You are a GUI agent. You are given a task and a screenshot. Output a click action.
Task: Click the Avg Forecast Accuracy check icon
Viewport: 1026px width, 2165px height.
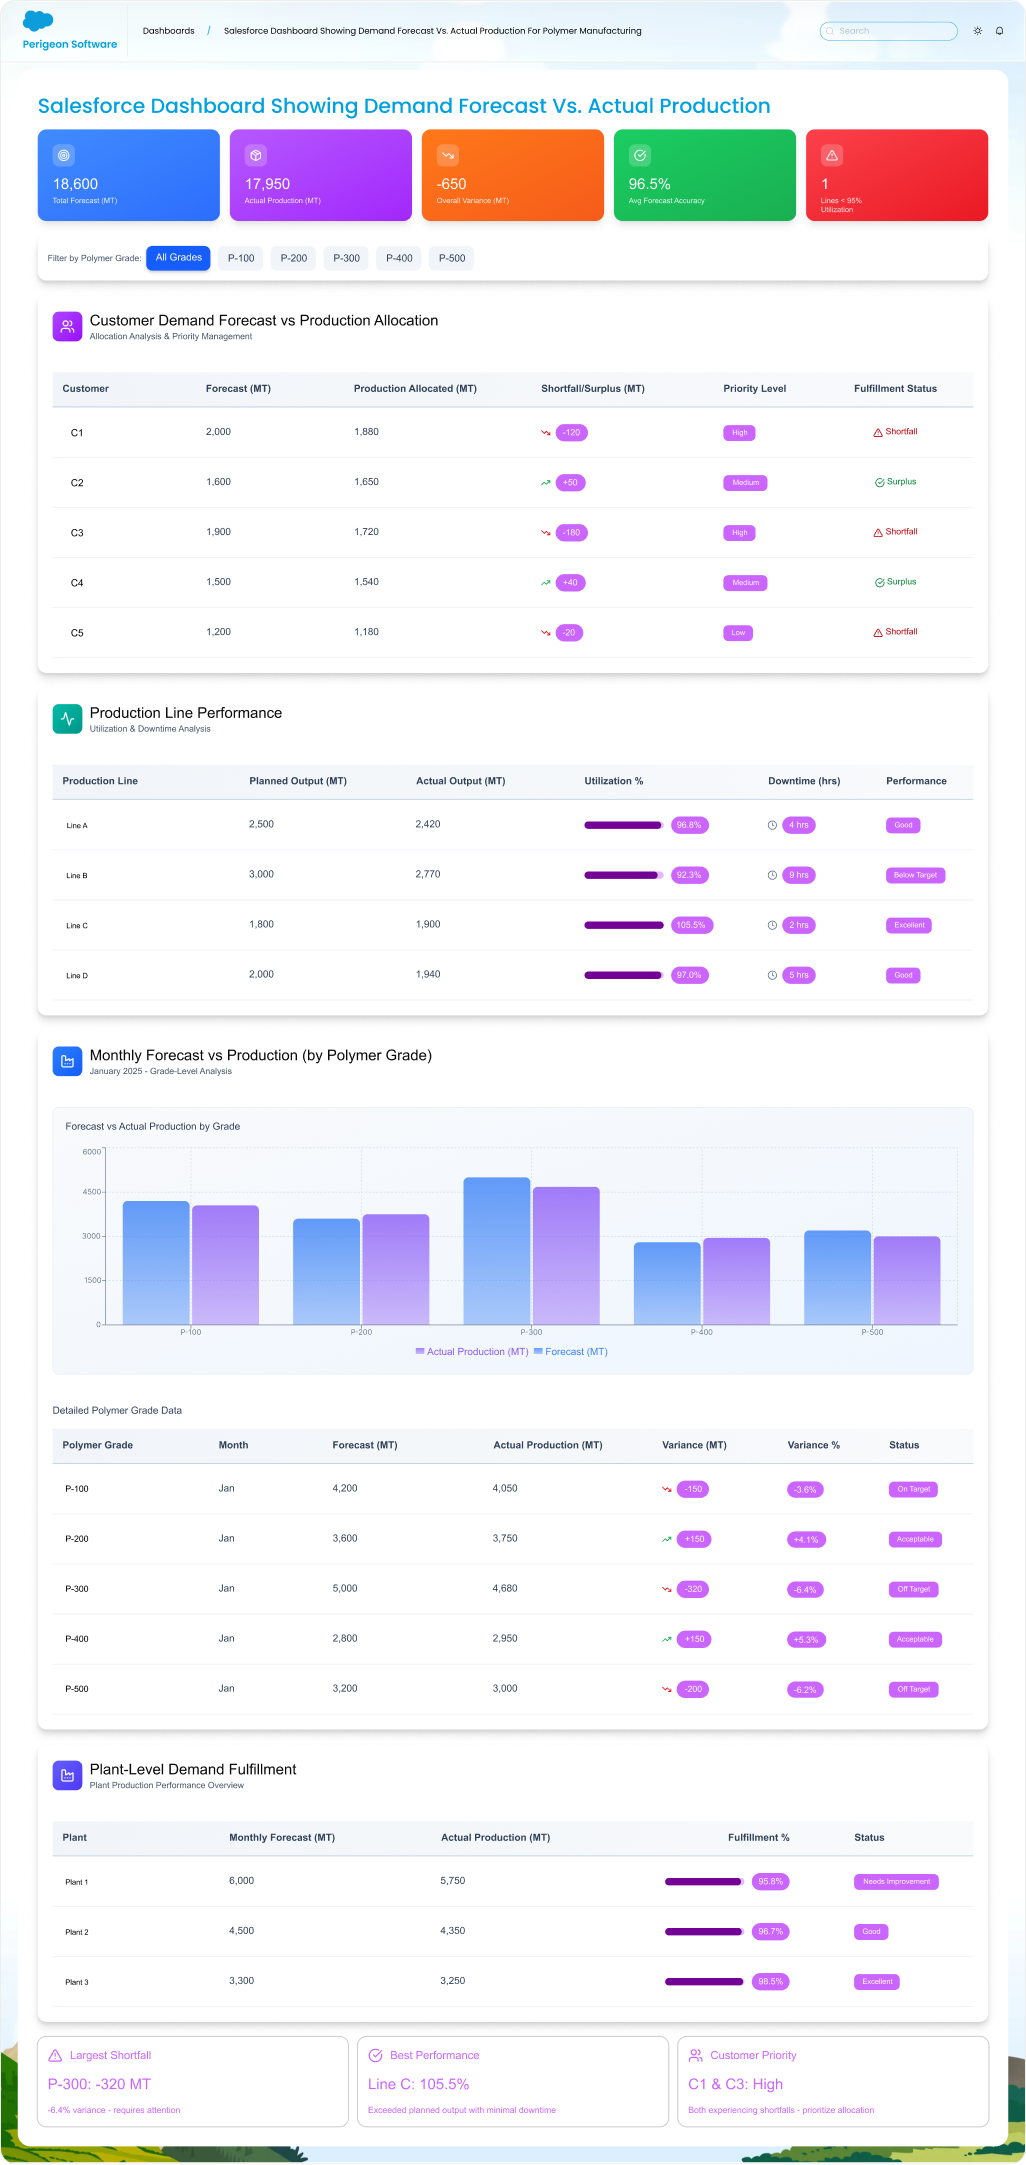coord(640,156)
